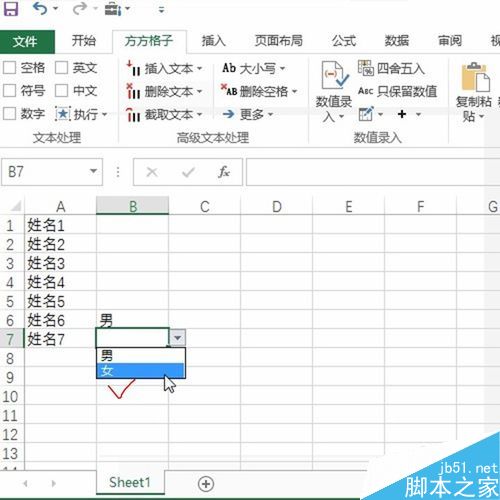500x500 pixels.
Task: Tick the 英文 checkbox
Action: pos(62,68)
